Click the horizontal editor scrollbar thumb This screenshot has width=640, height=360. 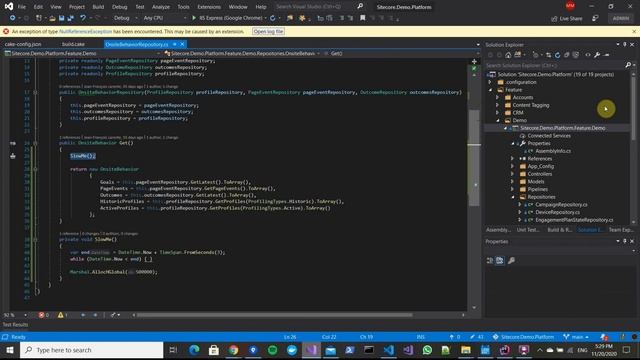pyautogui.click(x=274, y=315)
